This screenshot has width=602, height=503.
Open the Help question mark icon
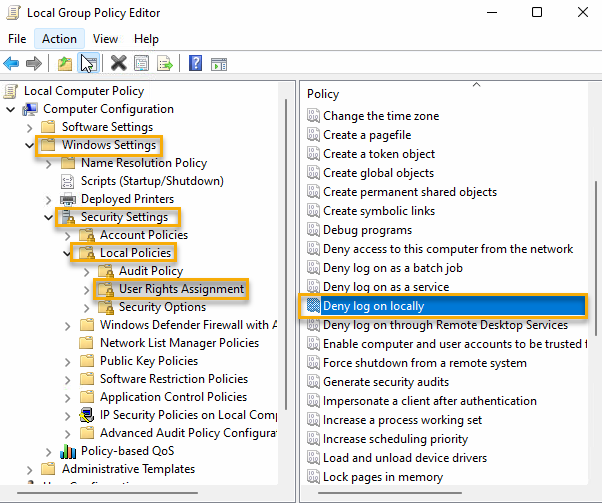click(x=195, y=63)
